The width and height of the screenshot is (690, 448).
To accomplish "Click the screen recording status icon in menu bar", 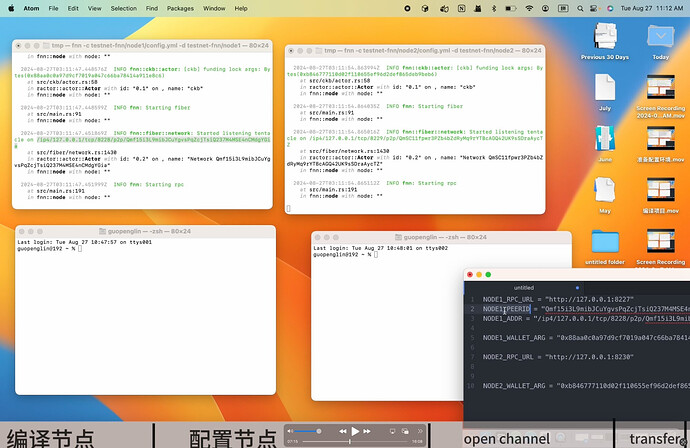I will pos(407,8).
